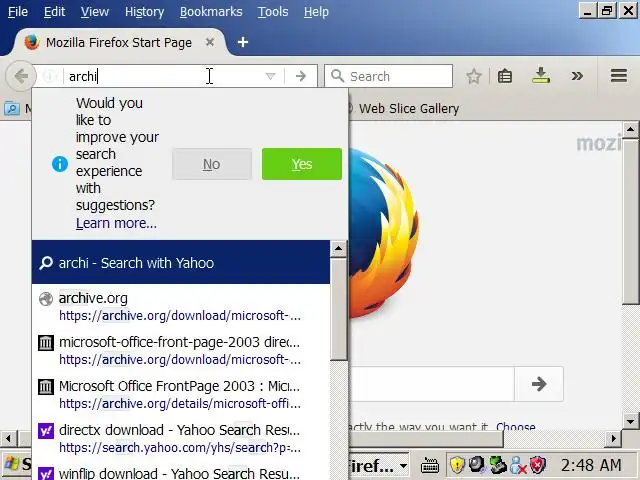Click the on-screen keyboard tray icon
Viewport: 640px width, 480px height.
coord(429,465)
